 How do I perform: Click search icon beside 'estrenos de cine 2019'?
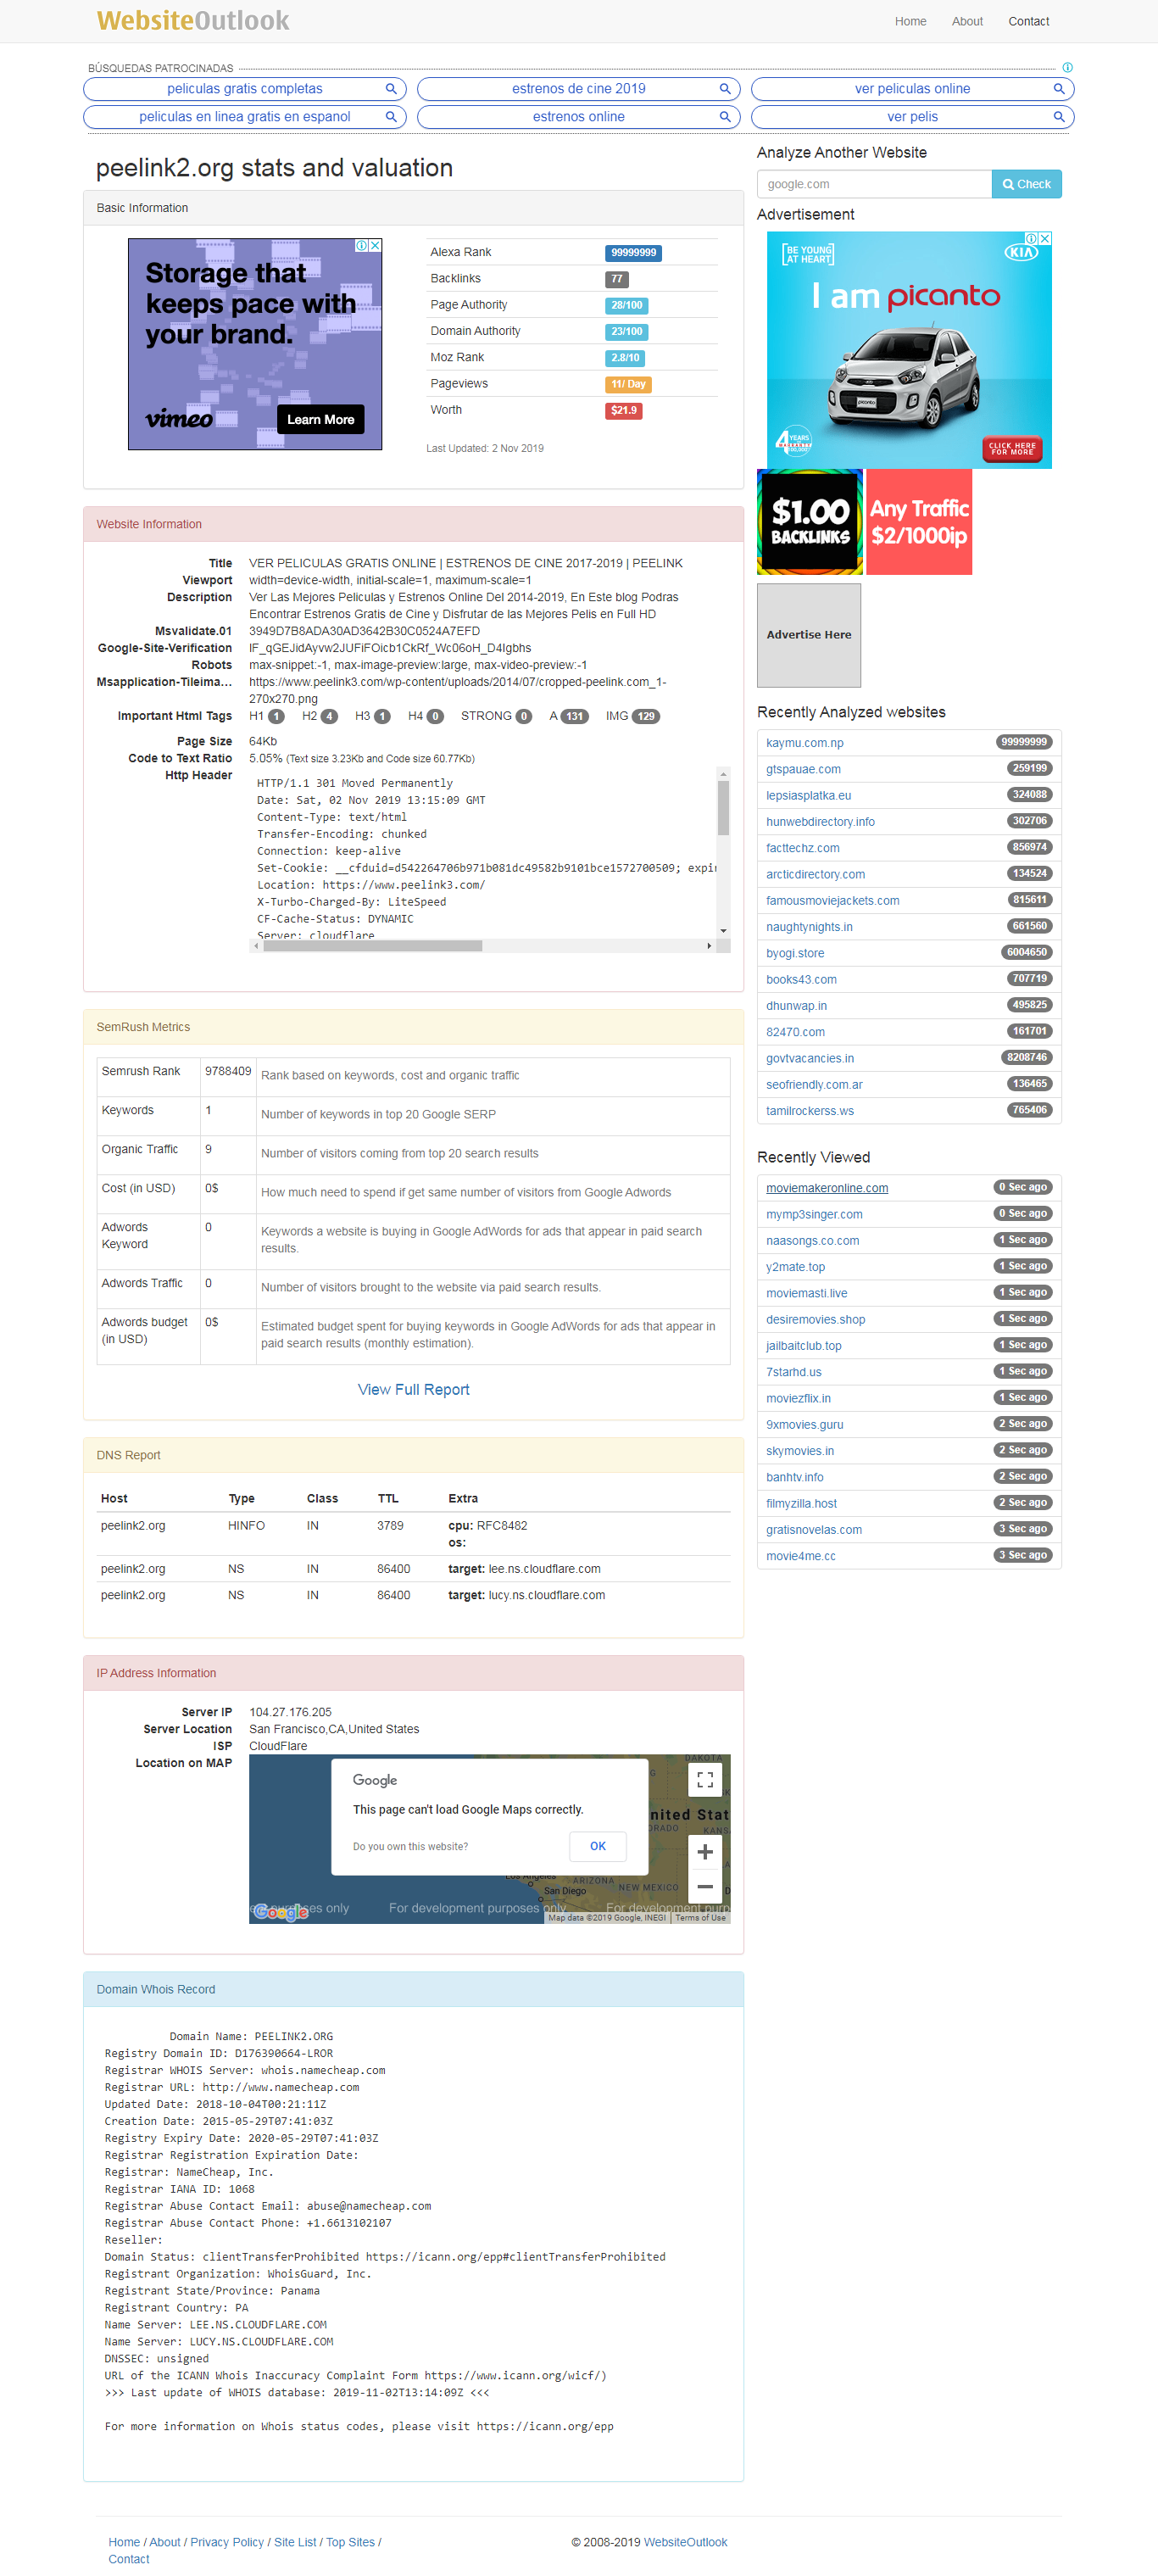[x=725, y=89]
